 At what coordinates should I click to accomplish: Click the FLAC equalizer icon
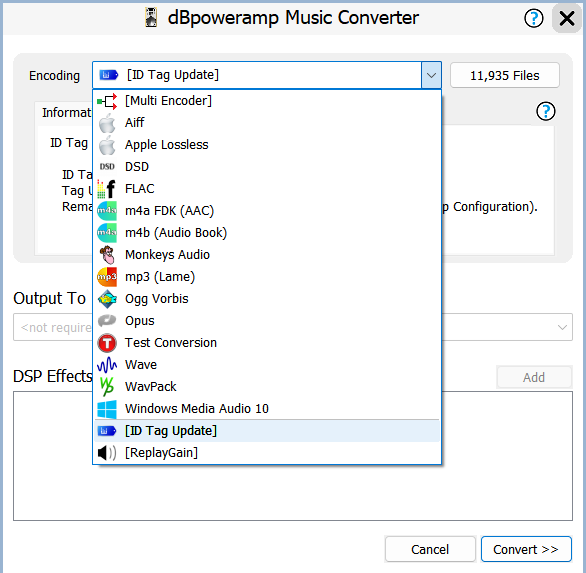click(x=107, y=189)
